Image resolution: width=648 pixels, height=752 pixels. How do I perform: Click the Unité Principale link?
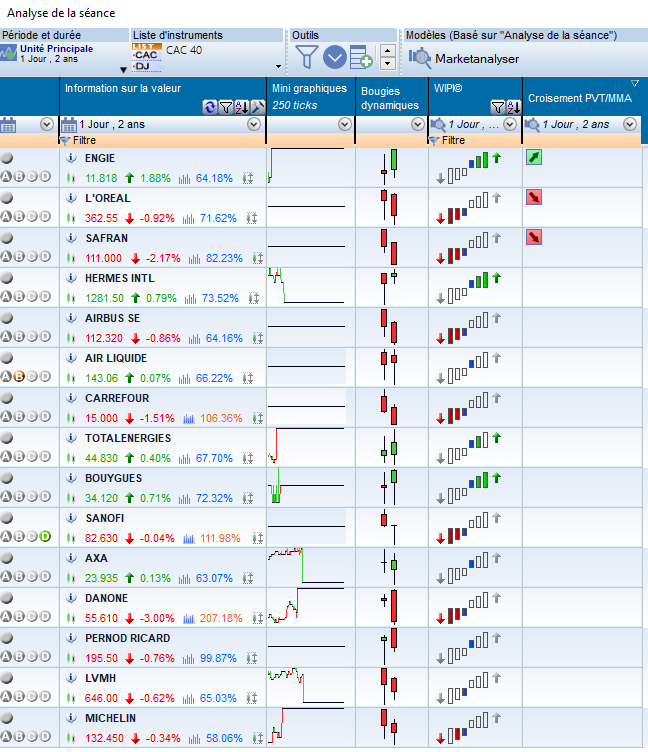[57, 49]
